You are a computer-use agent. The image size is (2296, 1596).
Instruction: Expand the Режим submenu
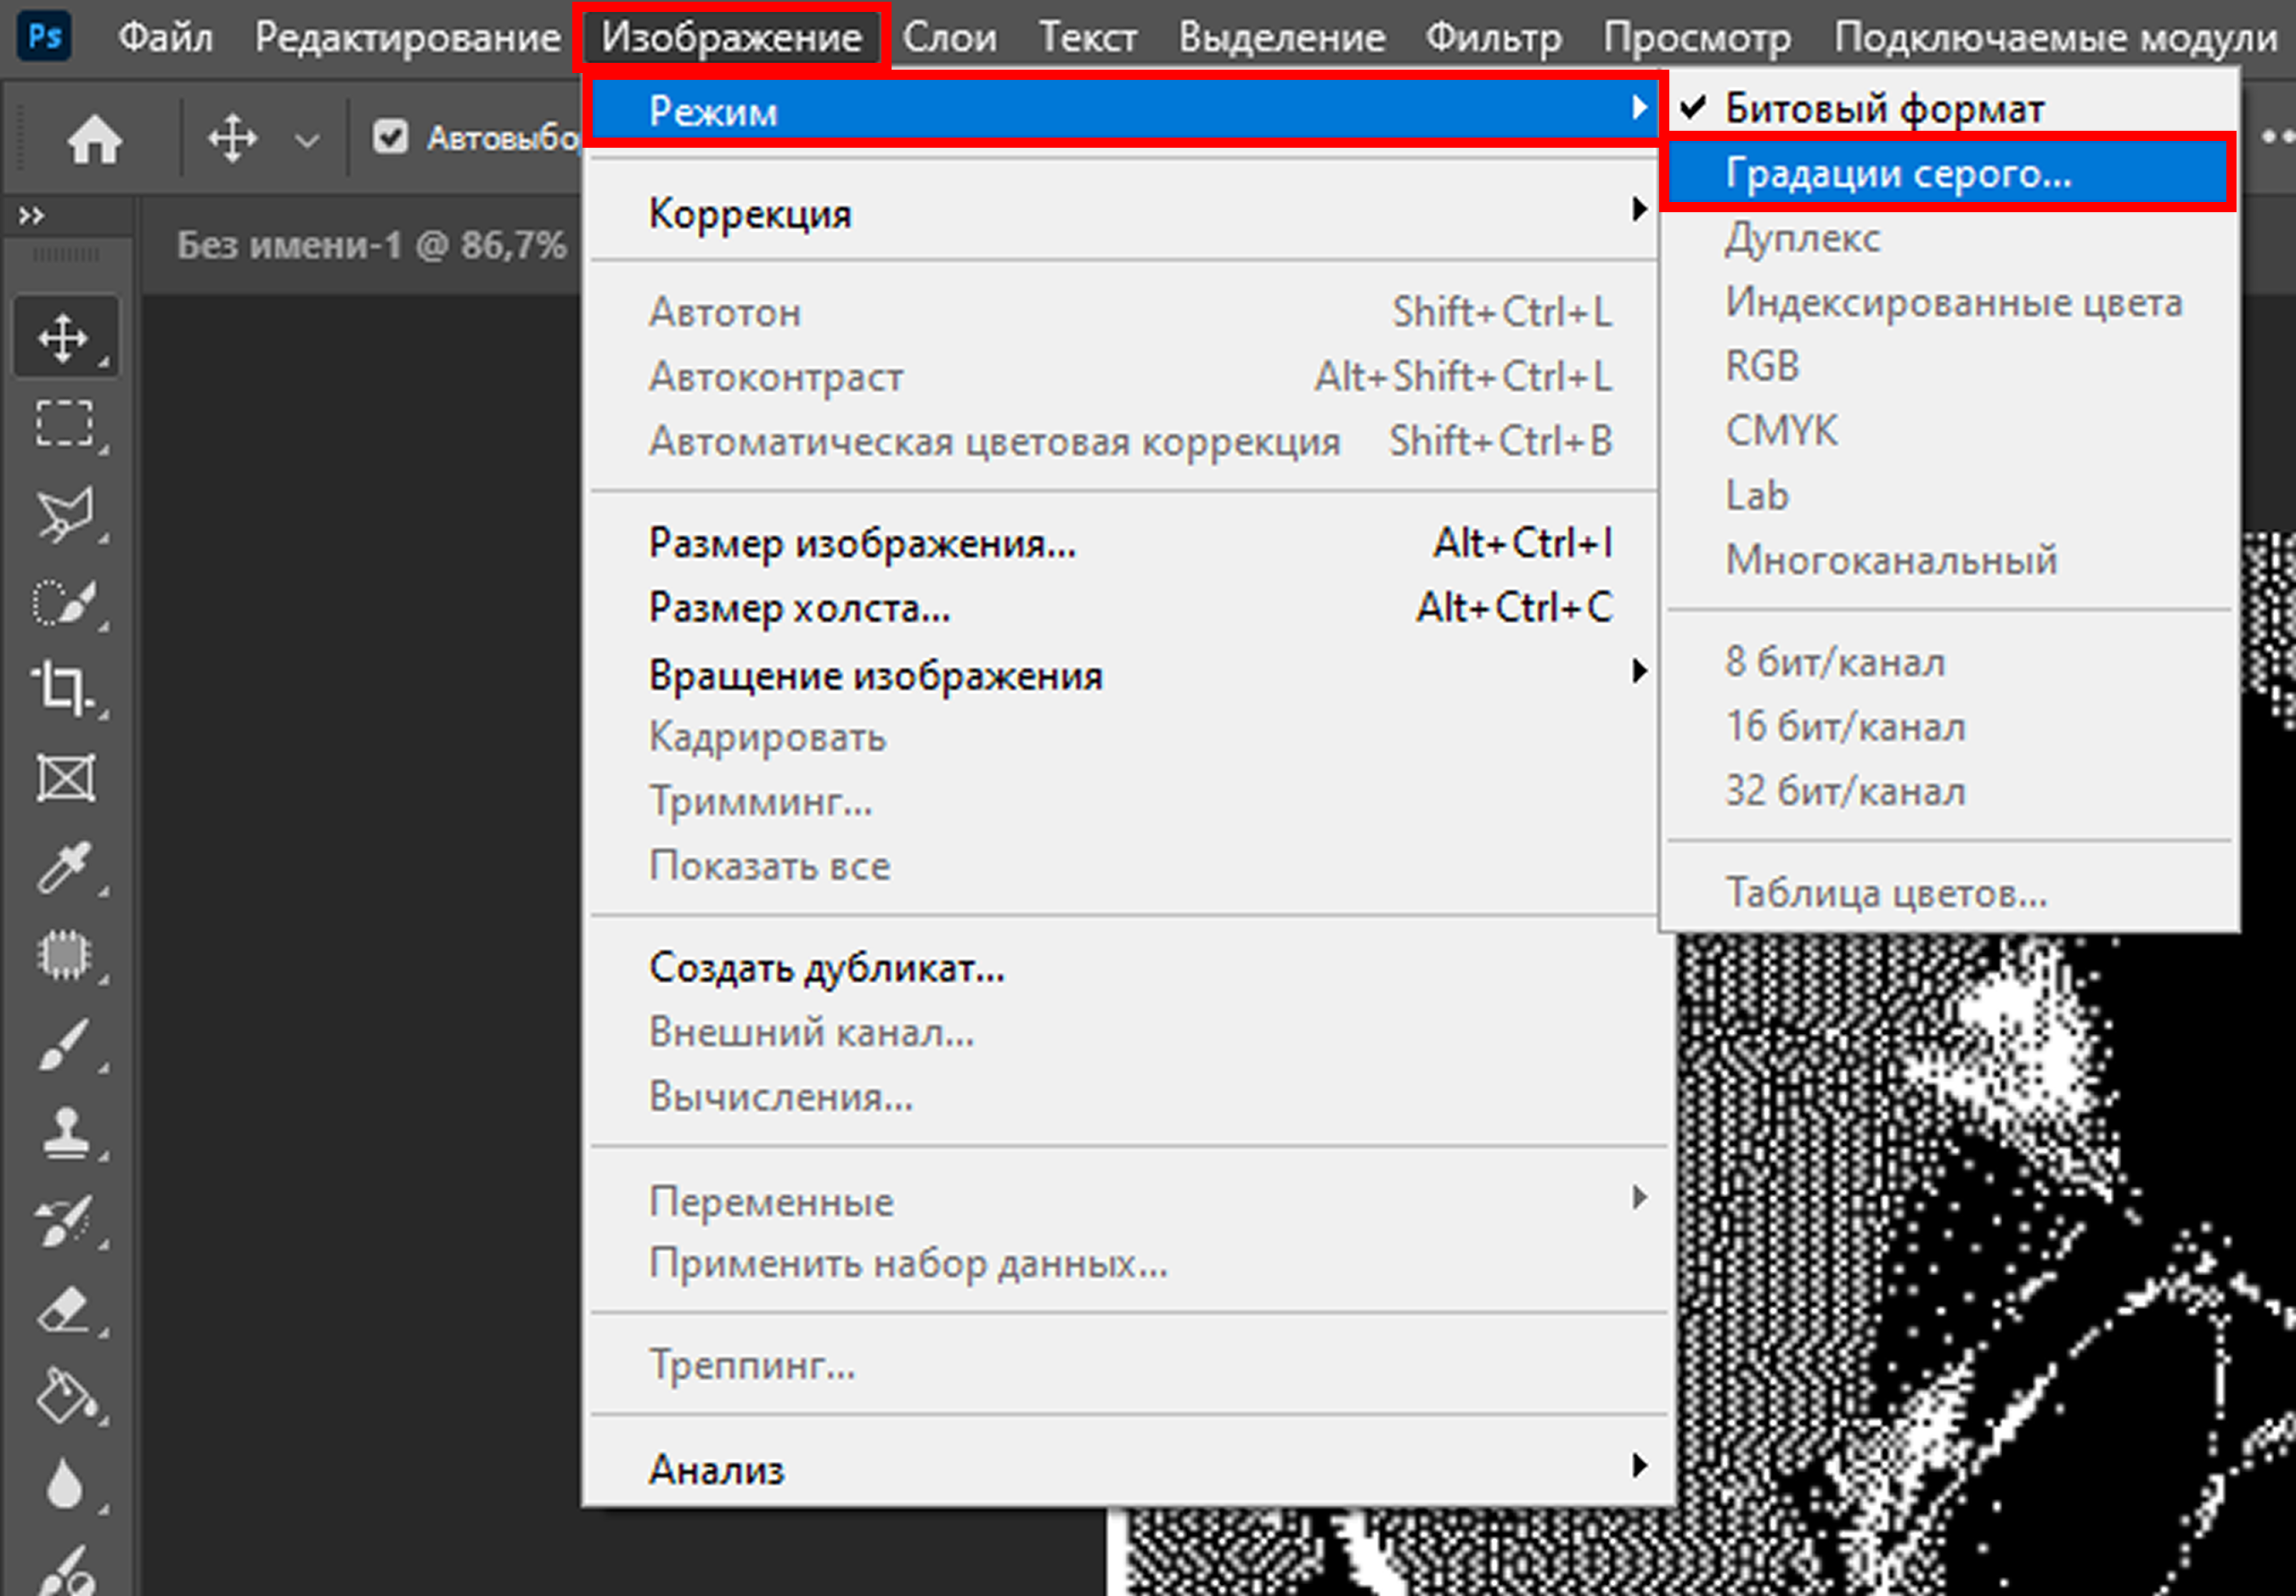click(x=1123, y=110)
